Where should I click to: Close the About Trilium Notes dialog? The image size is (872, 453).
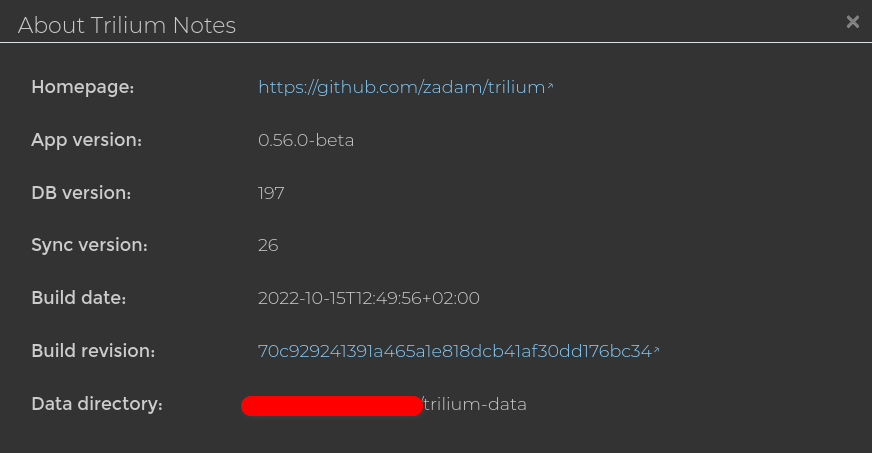(x=853, y=22)
